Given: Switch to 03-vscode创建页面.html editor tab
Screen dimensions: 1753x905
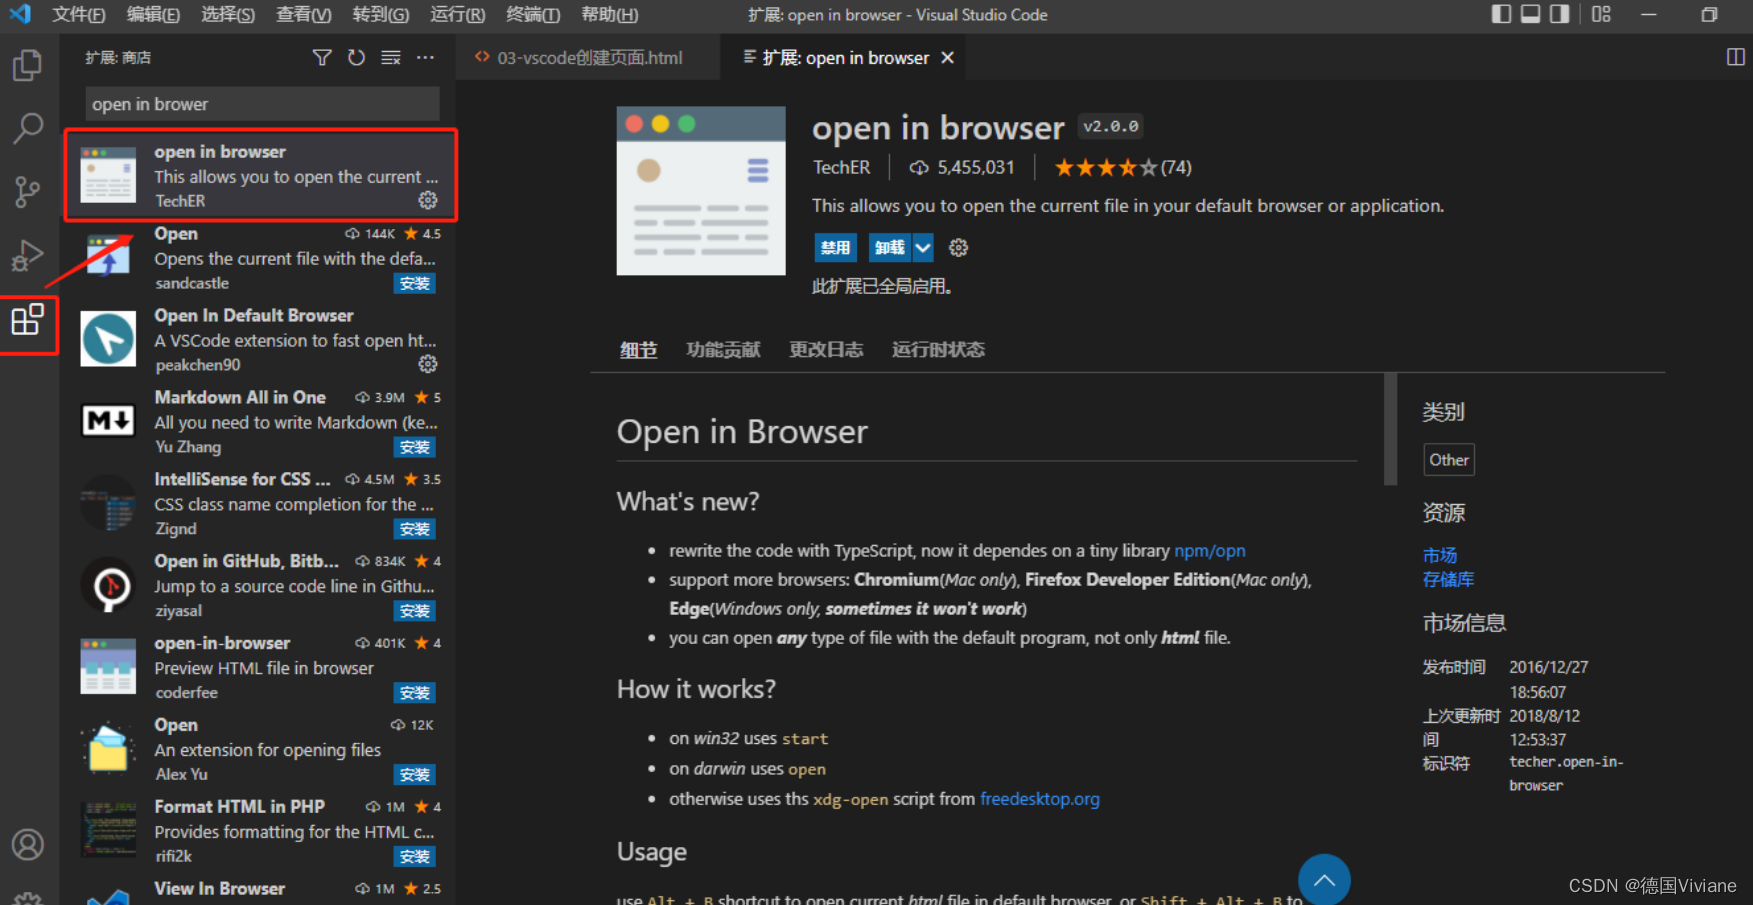Looking at the screenshot, I should [x=588, y=58].
